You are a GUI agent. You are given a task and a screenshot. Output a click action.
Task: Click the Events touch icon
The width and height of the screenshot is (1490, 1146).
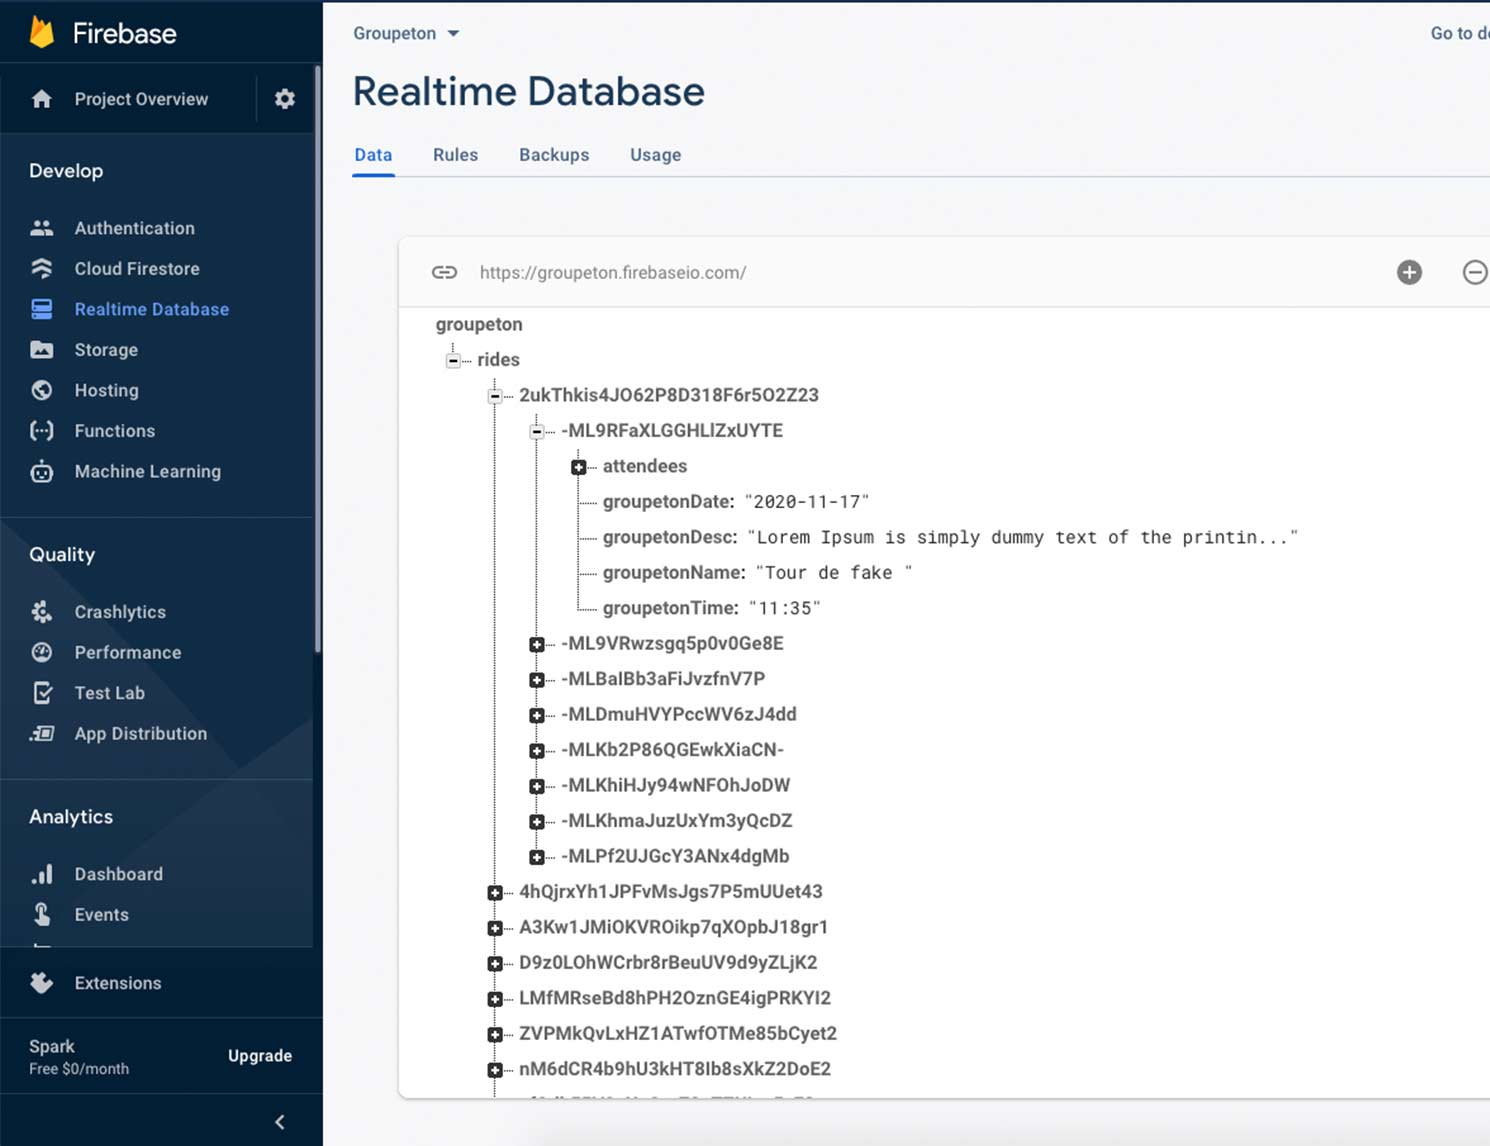point(41,914)
